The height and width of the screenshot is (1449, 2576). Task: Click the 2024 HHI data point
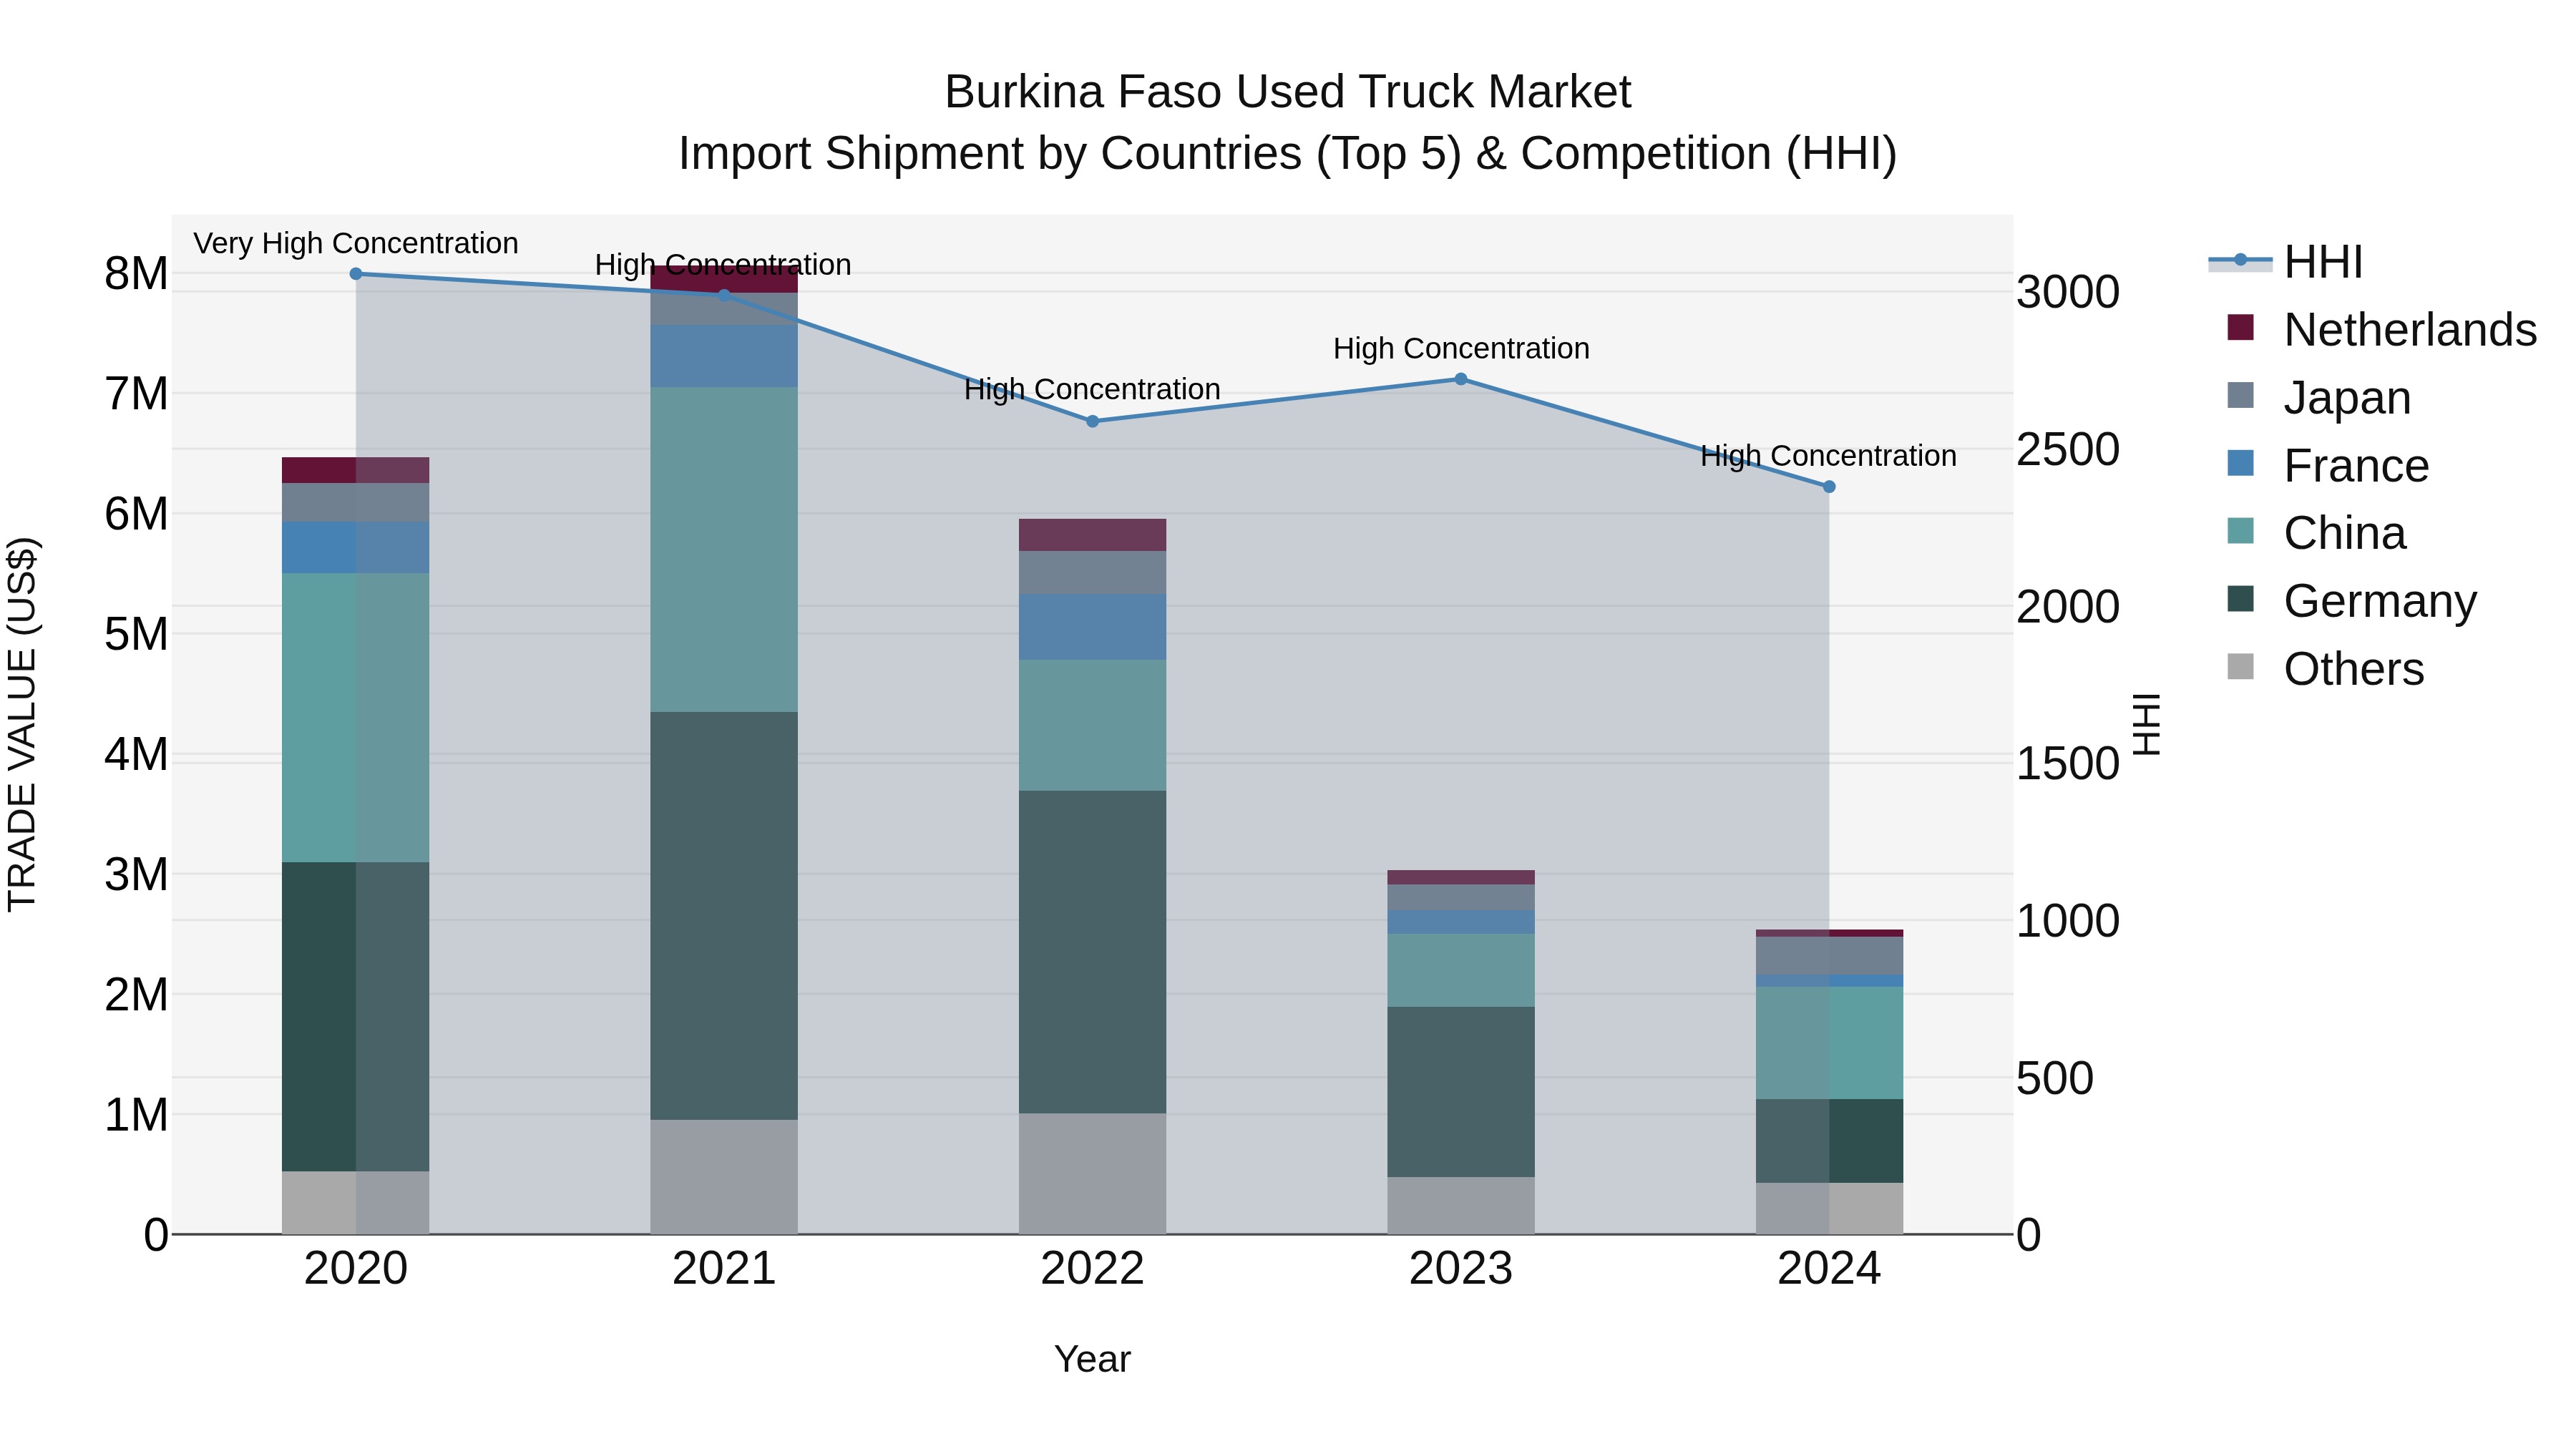coord(1829,487)
